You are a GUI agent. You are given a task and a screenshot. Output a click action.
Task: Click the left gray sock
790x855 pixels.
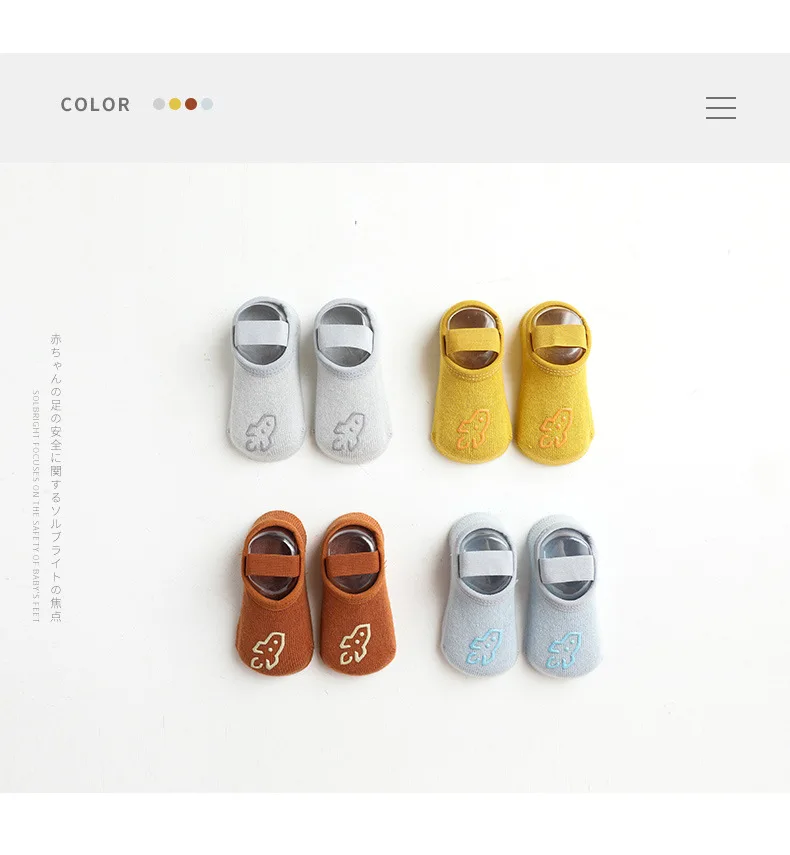pyautogui.click(x=266, y=379)
